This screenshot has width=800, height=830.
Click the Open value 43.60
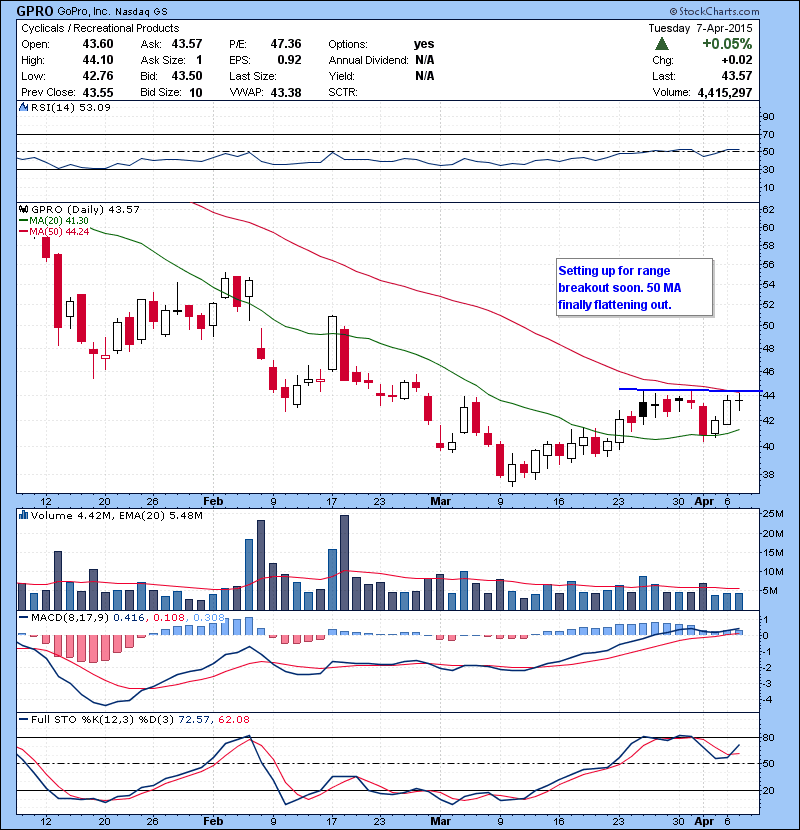click(x=98, y=44)
